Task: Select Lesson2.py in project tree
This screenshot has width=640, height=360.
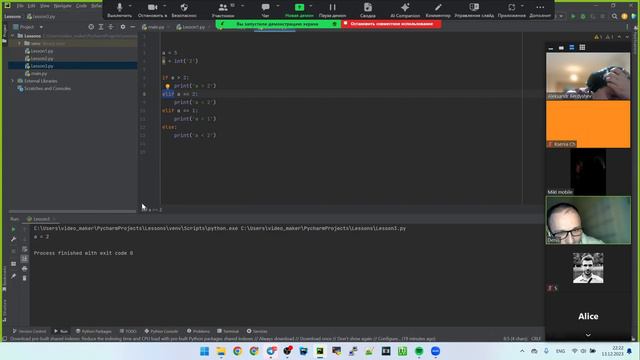Action: click(42, 58)
